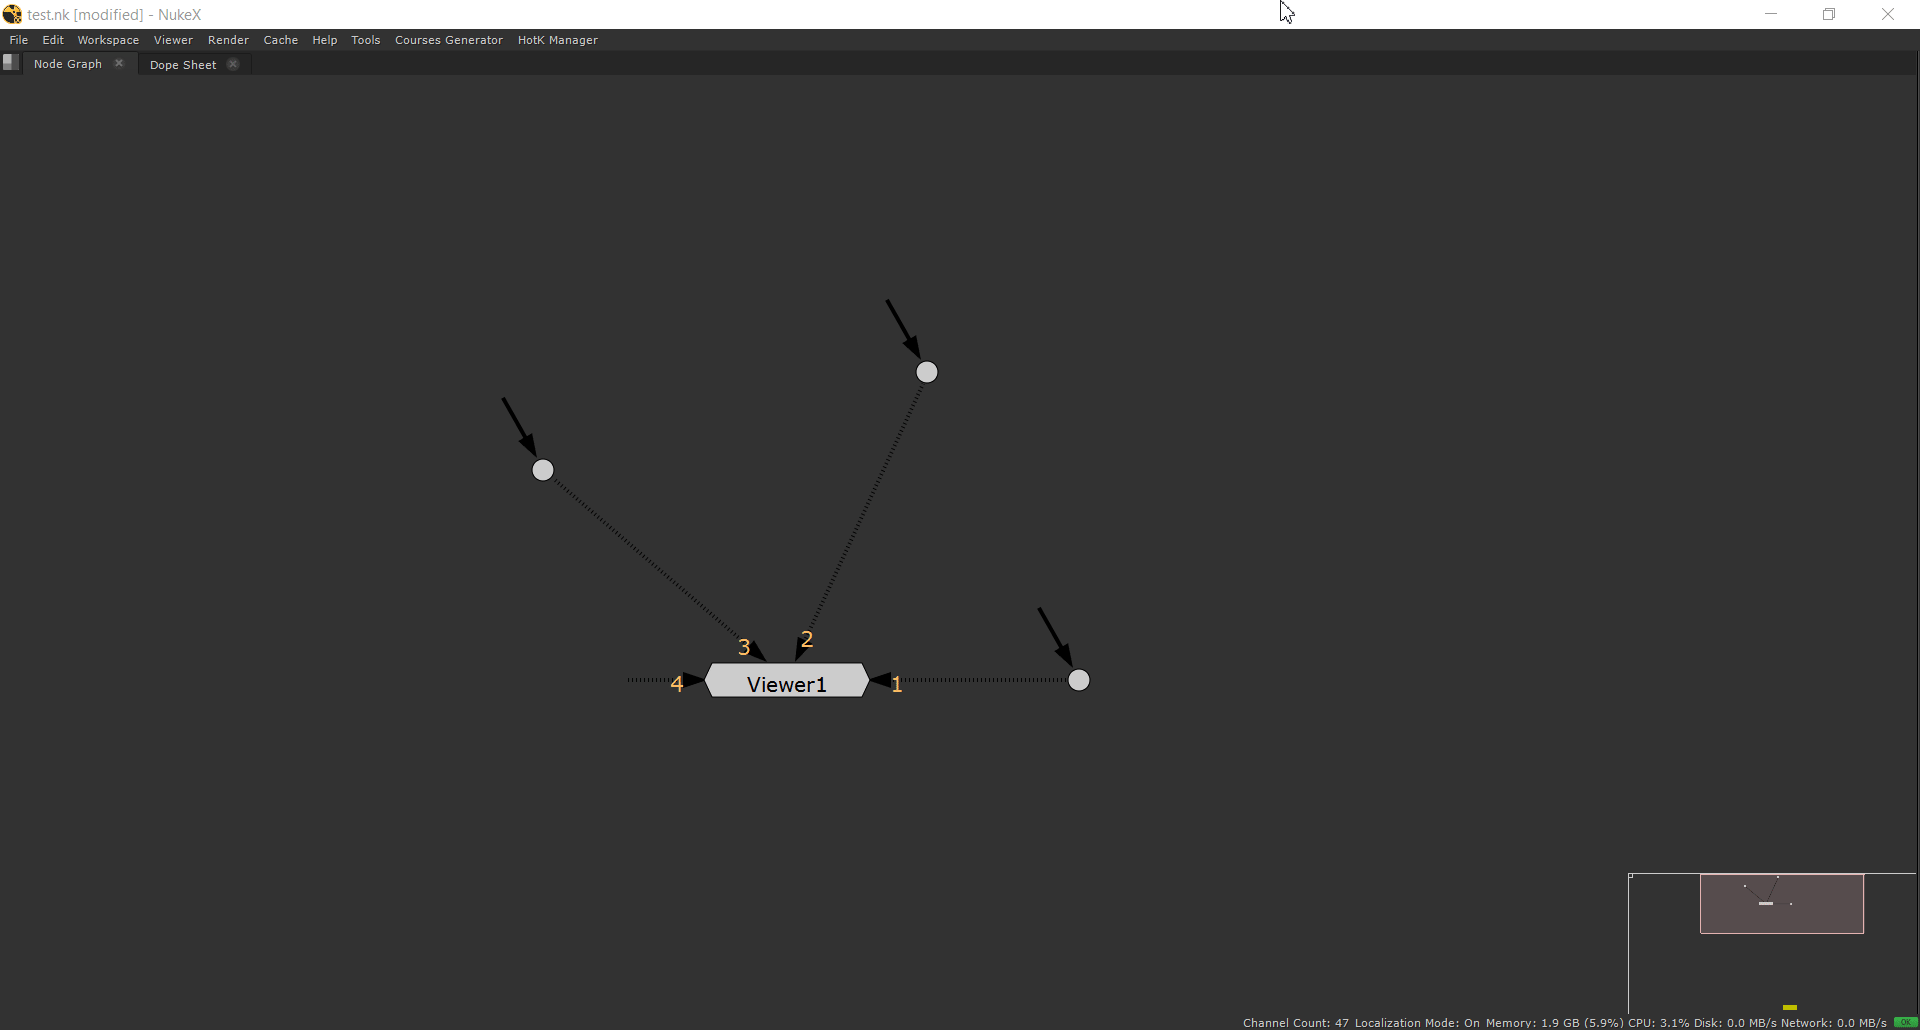Select the Node Graph tab
1920x1030 pixels.
pyautogui.click(x=68, y=63)
